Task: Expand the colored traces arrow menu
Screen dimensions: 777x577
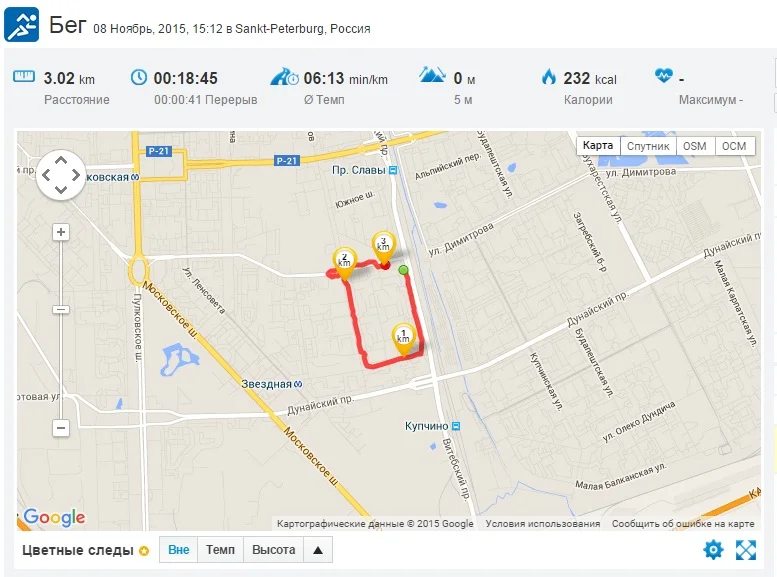Action: [x=318, y=550]
